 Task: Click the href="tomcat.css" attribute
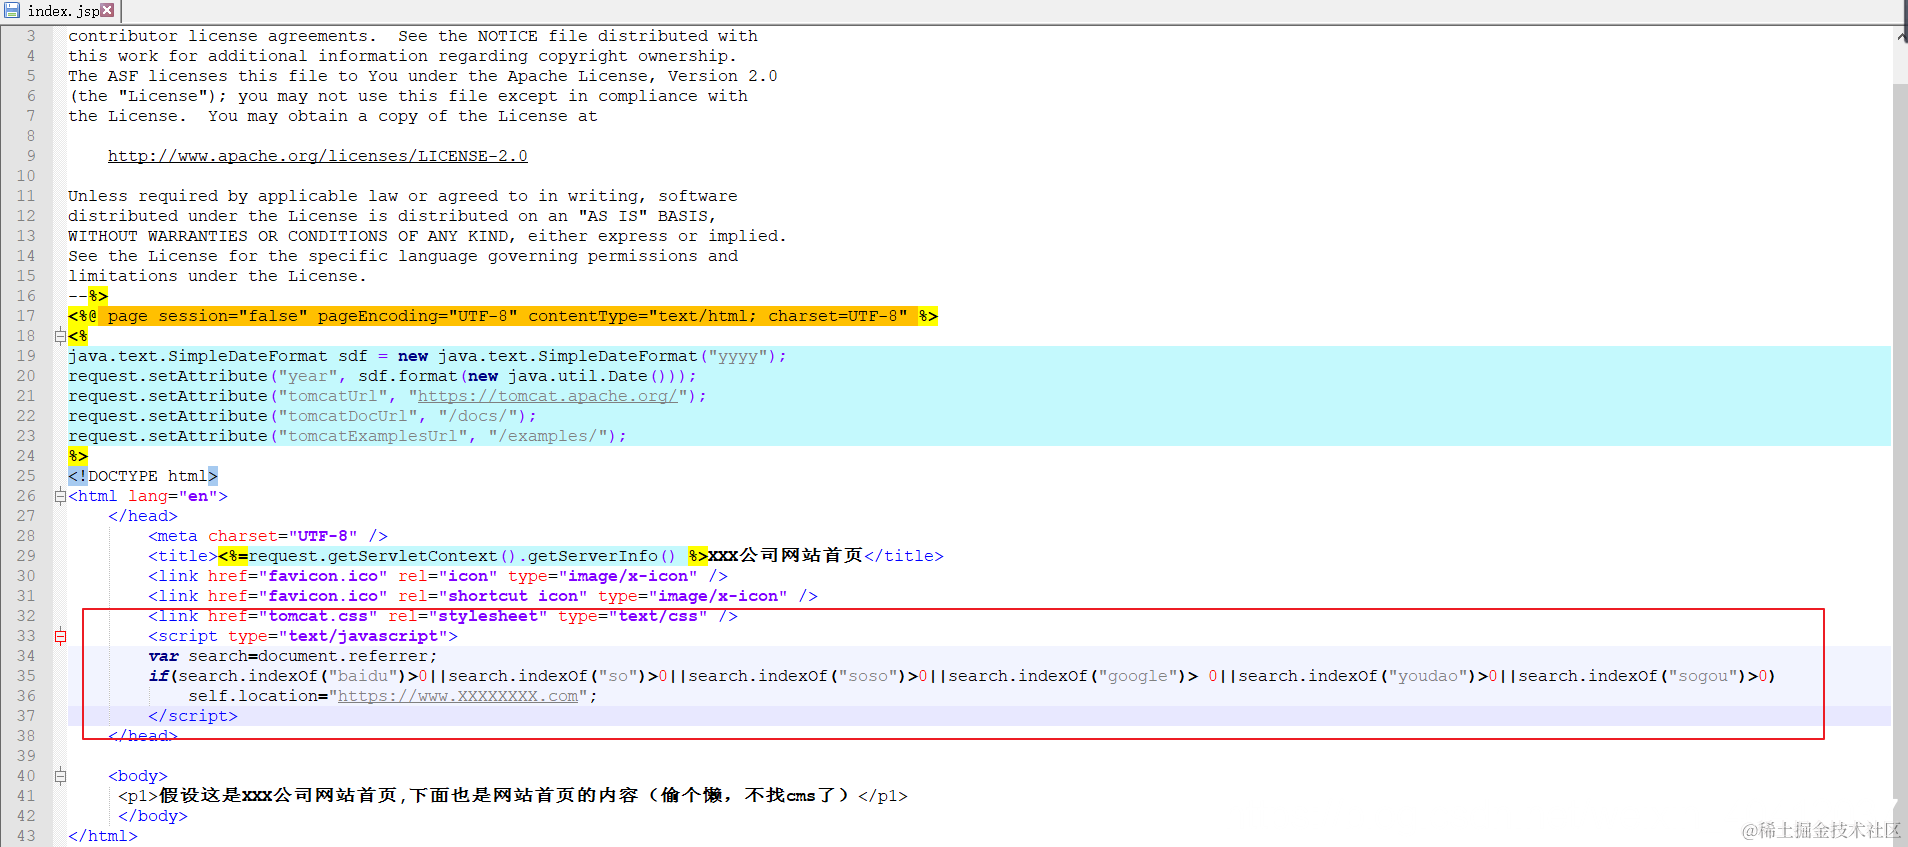(x=293, y=616)
